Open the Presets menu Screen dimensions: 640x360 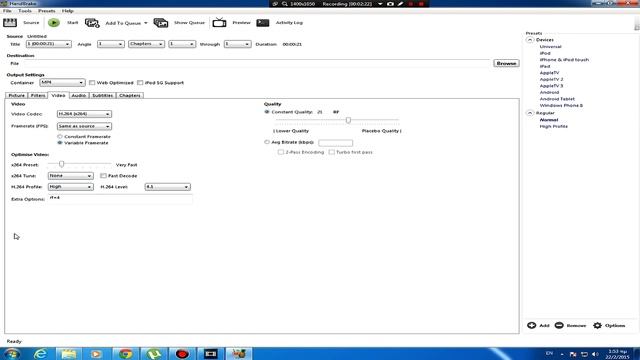(47, 11)
